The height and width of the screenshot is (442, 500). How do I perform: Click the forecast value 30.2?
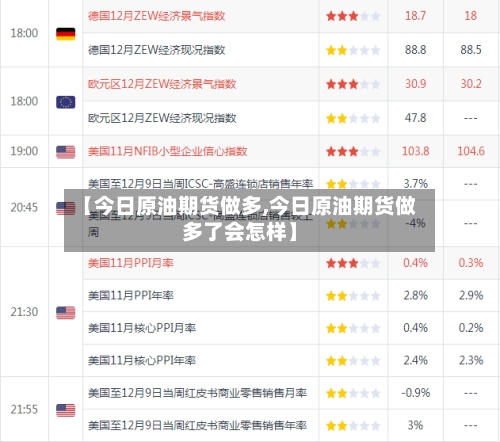click(x=471, y=84)
